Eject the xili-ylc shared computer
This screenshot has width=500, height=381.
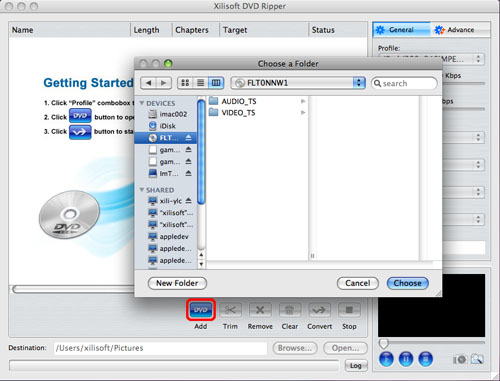(188, 200)
